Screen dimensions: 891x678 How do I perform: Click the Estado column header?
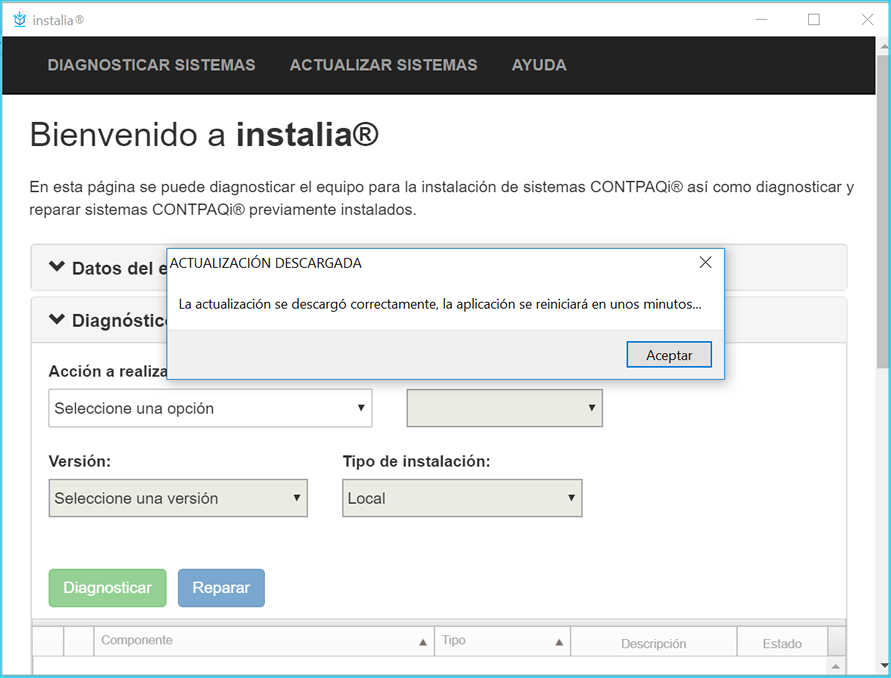(782, 644)
